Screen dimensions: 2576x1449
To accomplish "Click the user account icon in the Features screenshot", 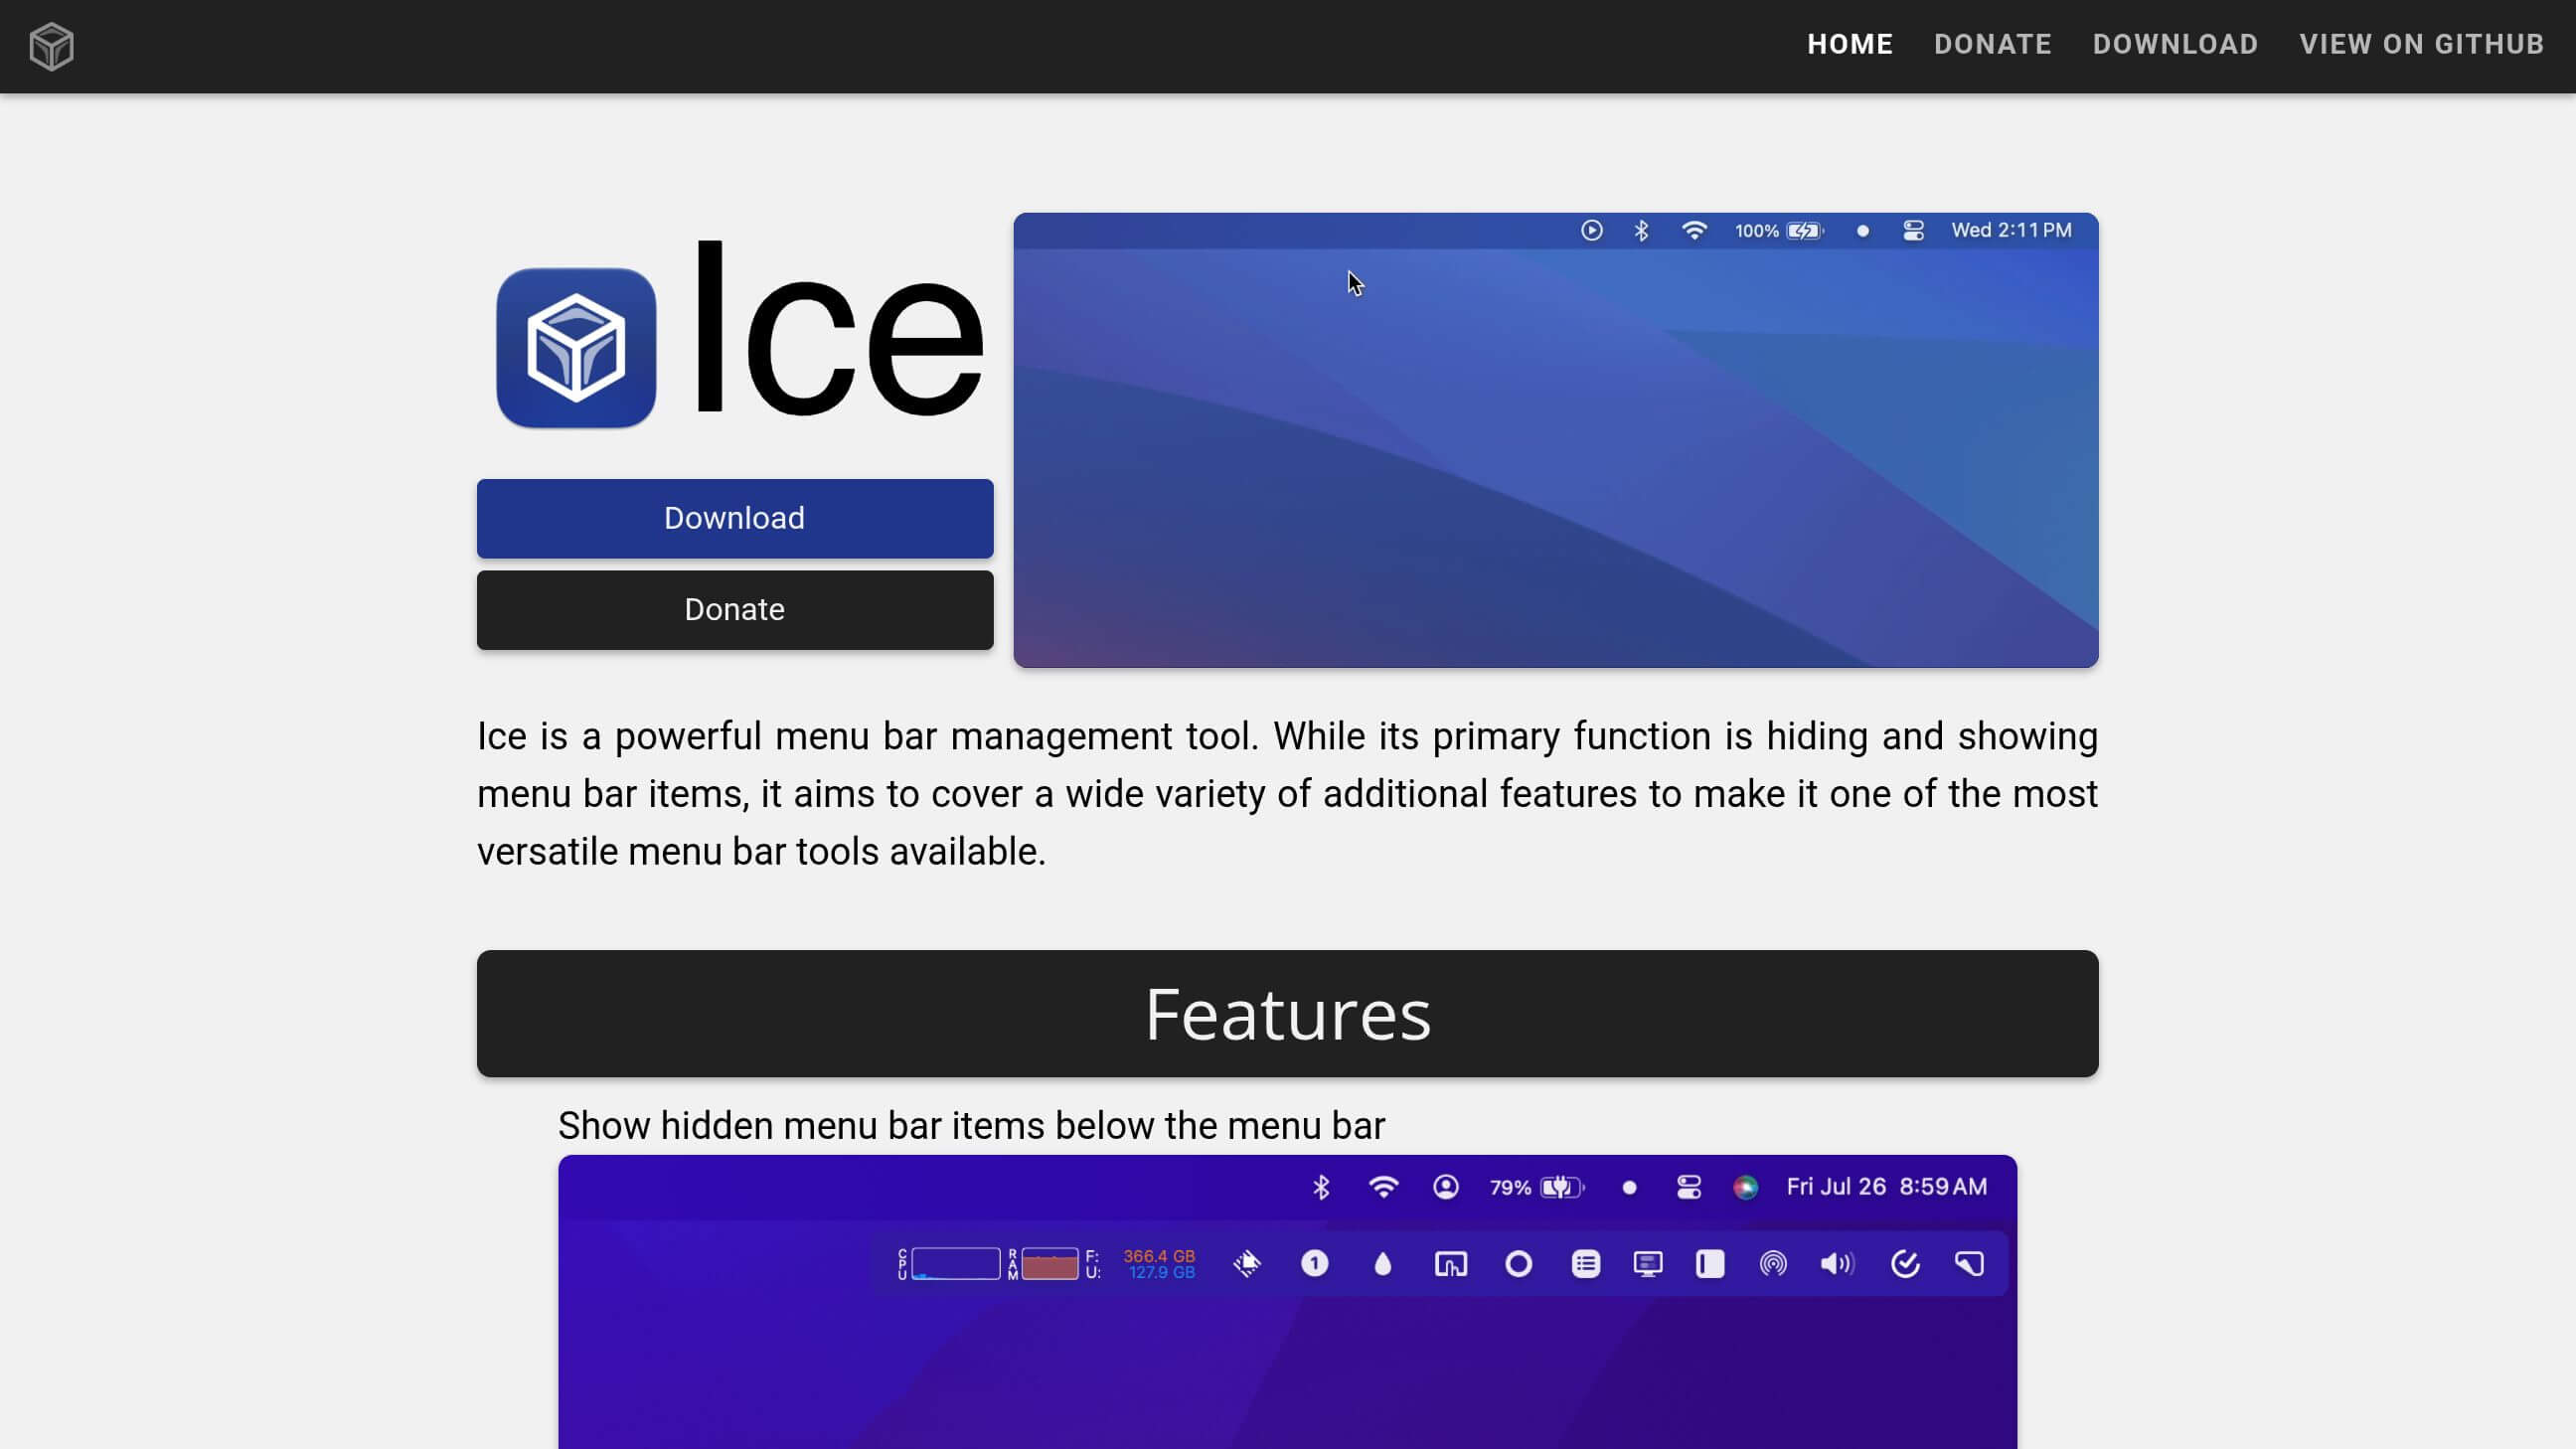I will pos(1445,1187).
